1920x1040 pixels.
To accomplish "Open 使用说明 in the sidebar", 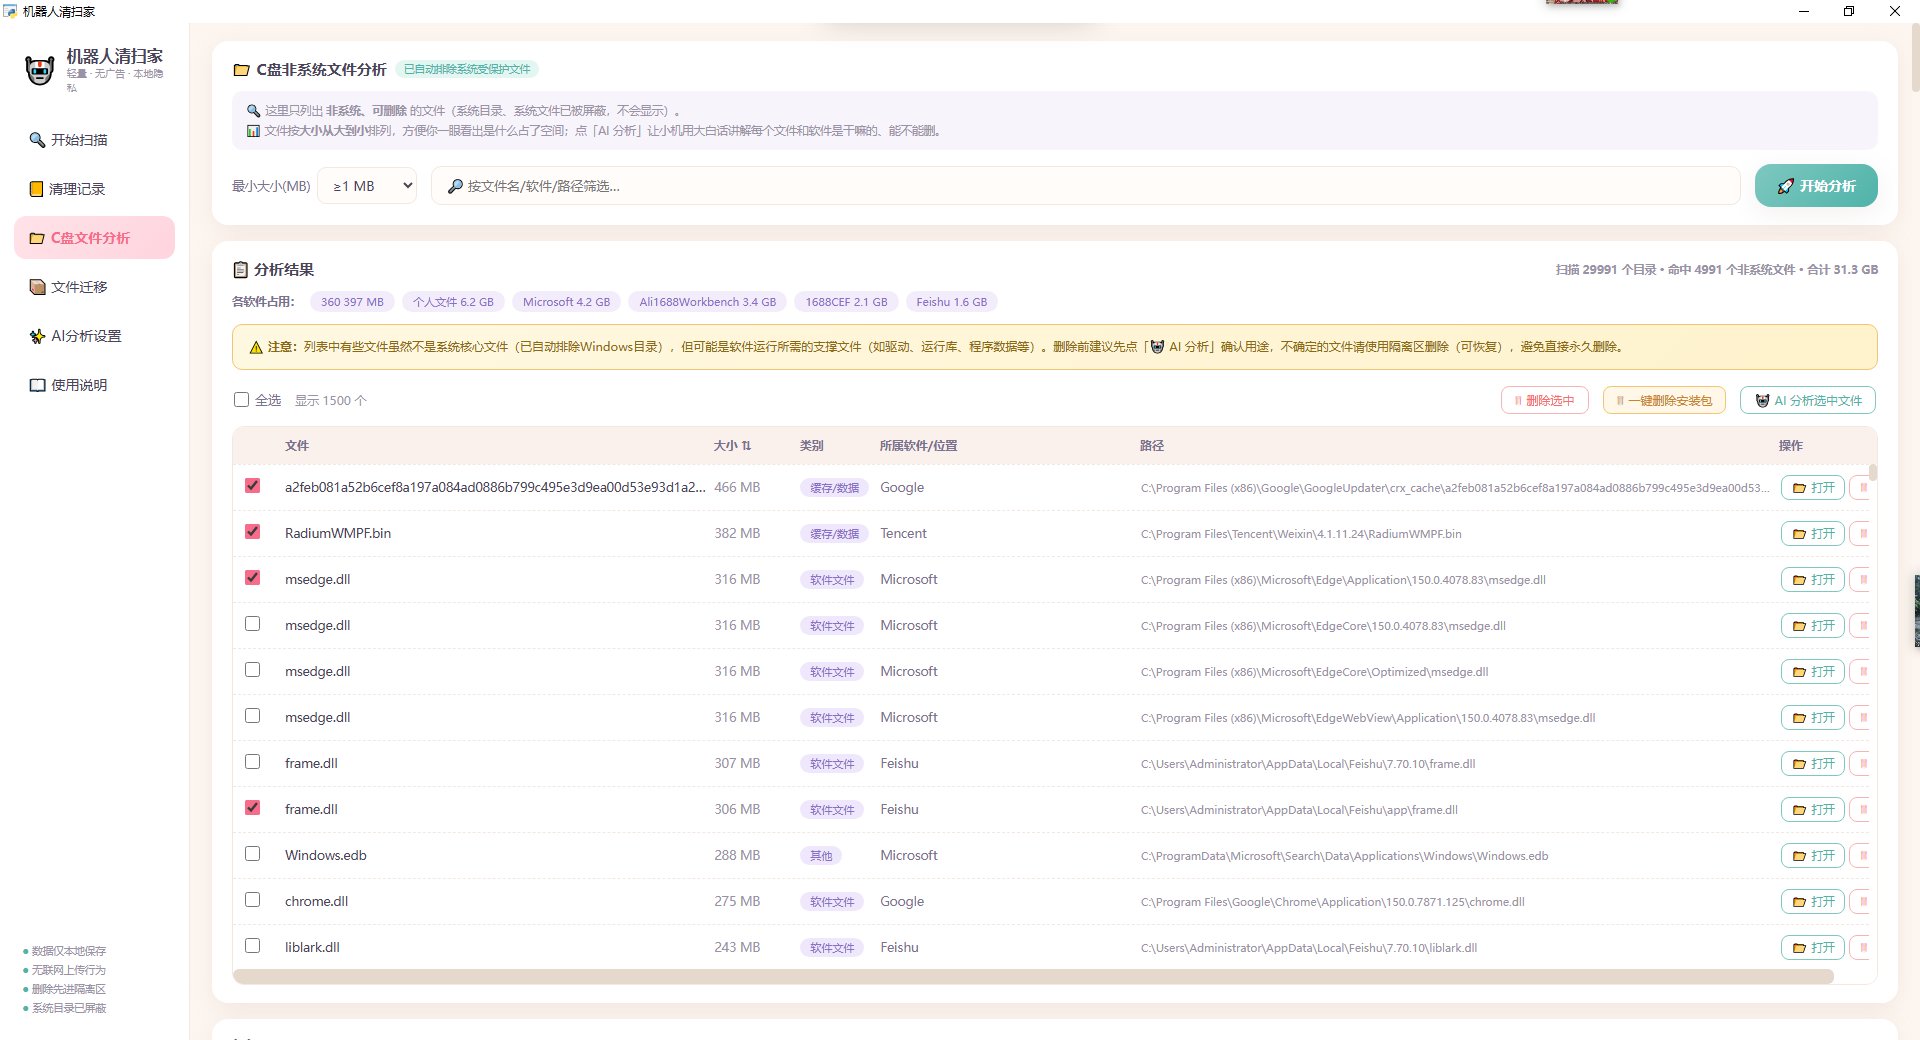I will (94, 385).
